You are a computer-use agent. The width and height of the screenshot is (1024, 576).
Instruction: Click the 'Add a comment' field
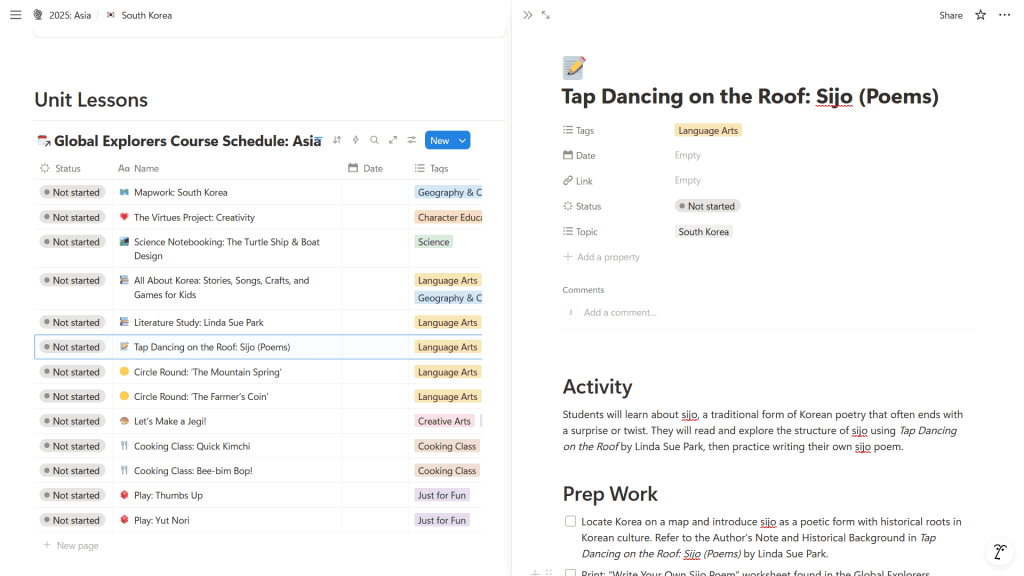(620, 312)
